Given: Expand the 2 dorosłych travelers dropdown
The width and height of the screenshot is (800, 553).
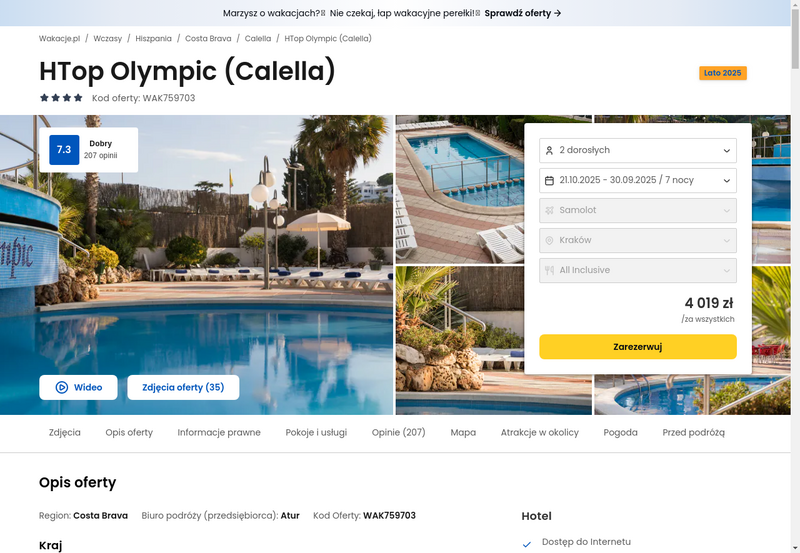Looking at the screenshot, I should (x=638, y=150).
